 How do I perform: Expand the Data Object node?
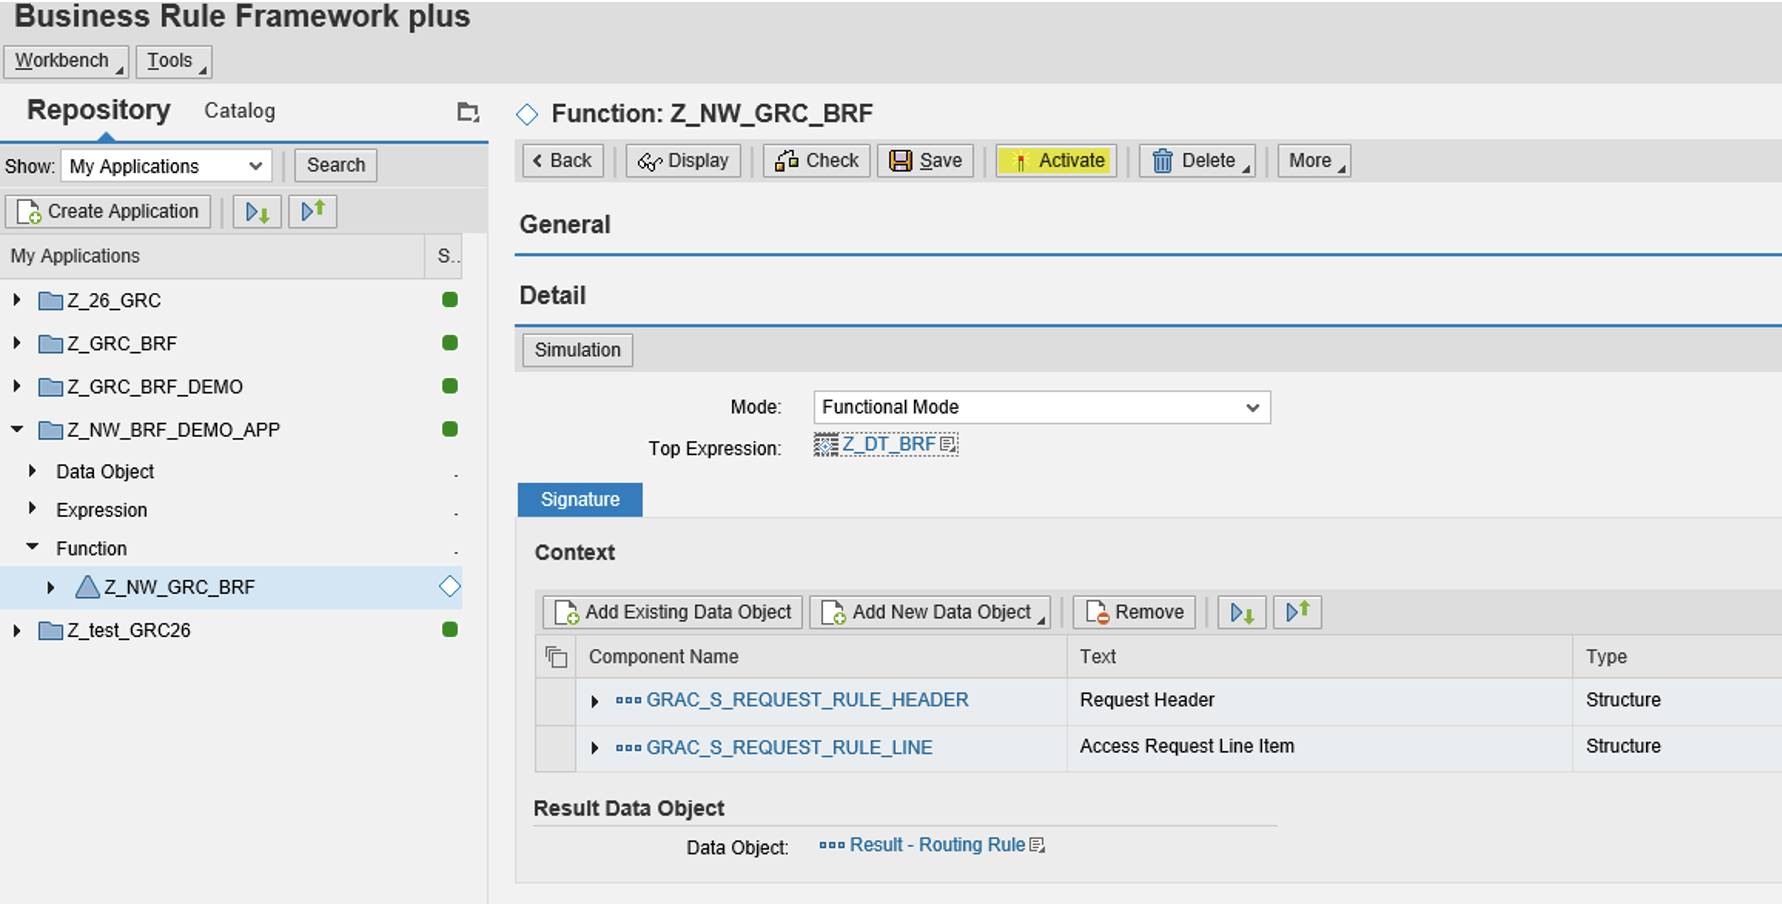(x=32, y=471)
